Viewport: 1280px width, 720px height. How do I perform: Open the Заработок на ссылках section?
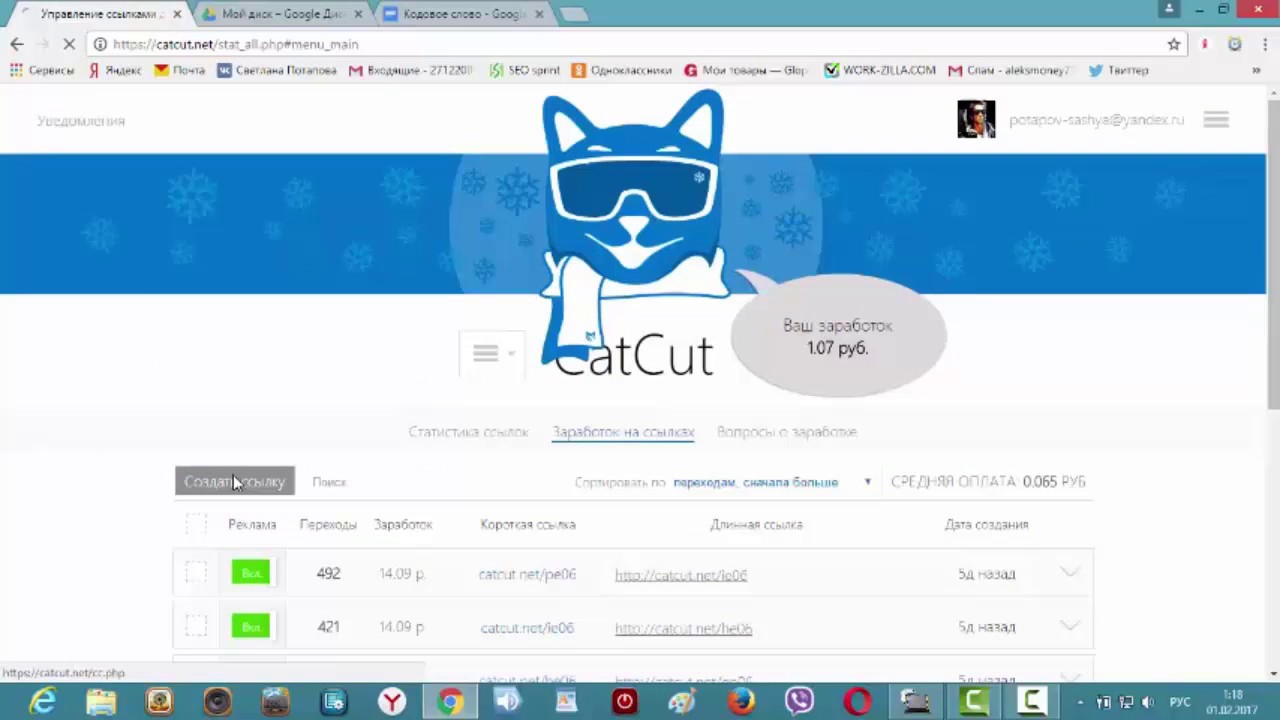pos(623,432)
